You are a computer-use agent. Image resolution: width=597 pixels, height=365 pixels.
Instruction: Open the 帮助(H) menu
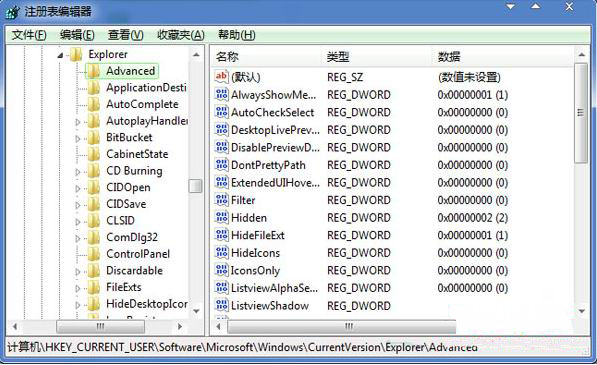(236, 35)
